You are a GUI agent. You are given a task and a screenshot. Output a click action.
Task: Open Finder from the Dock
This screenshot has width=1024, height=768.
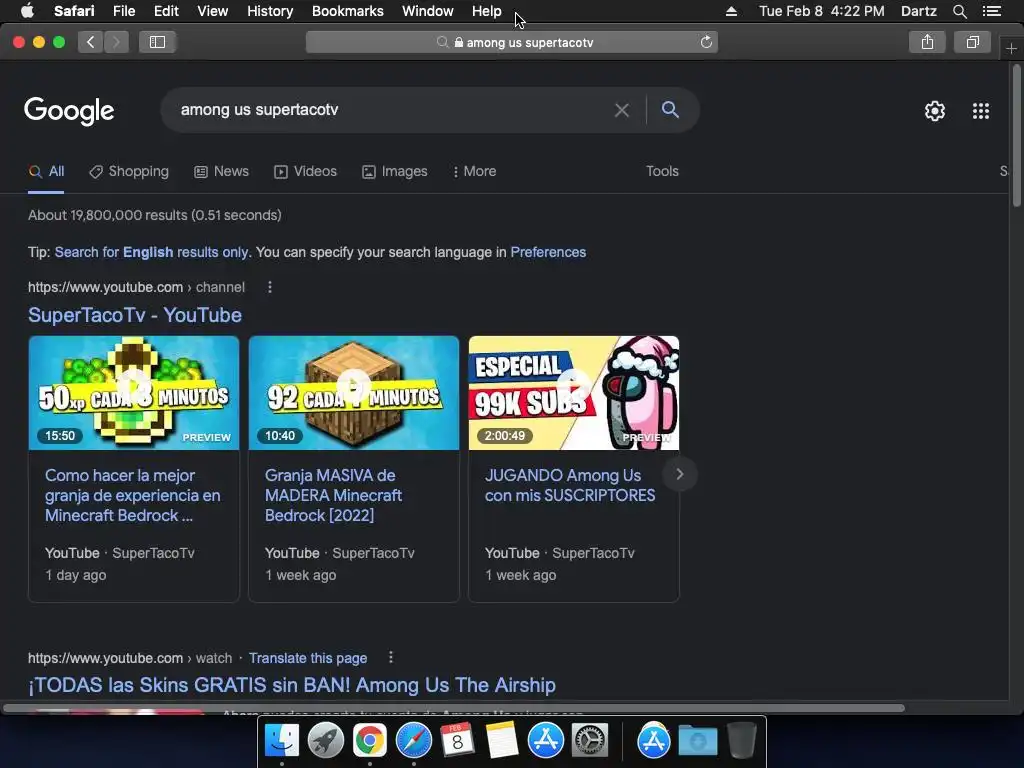281,741
